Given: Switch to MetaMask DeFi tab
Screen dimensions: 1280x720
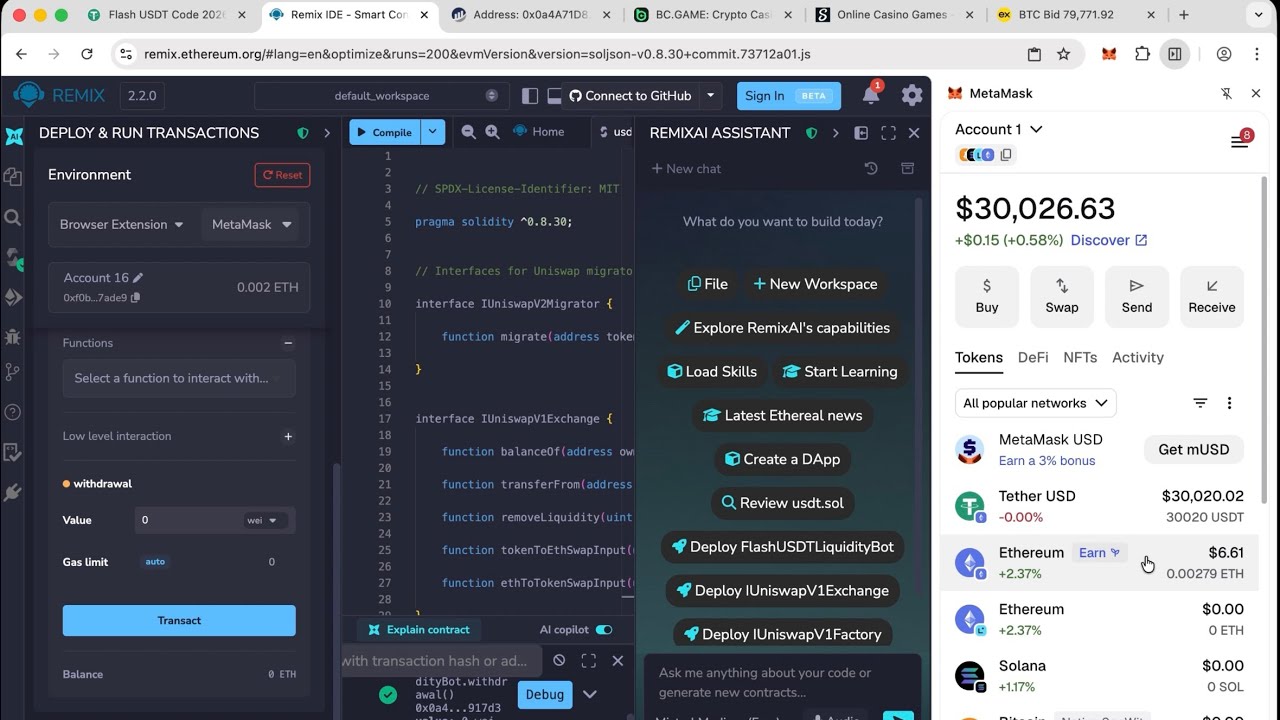Looking at the screenshot, I should [1033, 357].
